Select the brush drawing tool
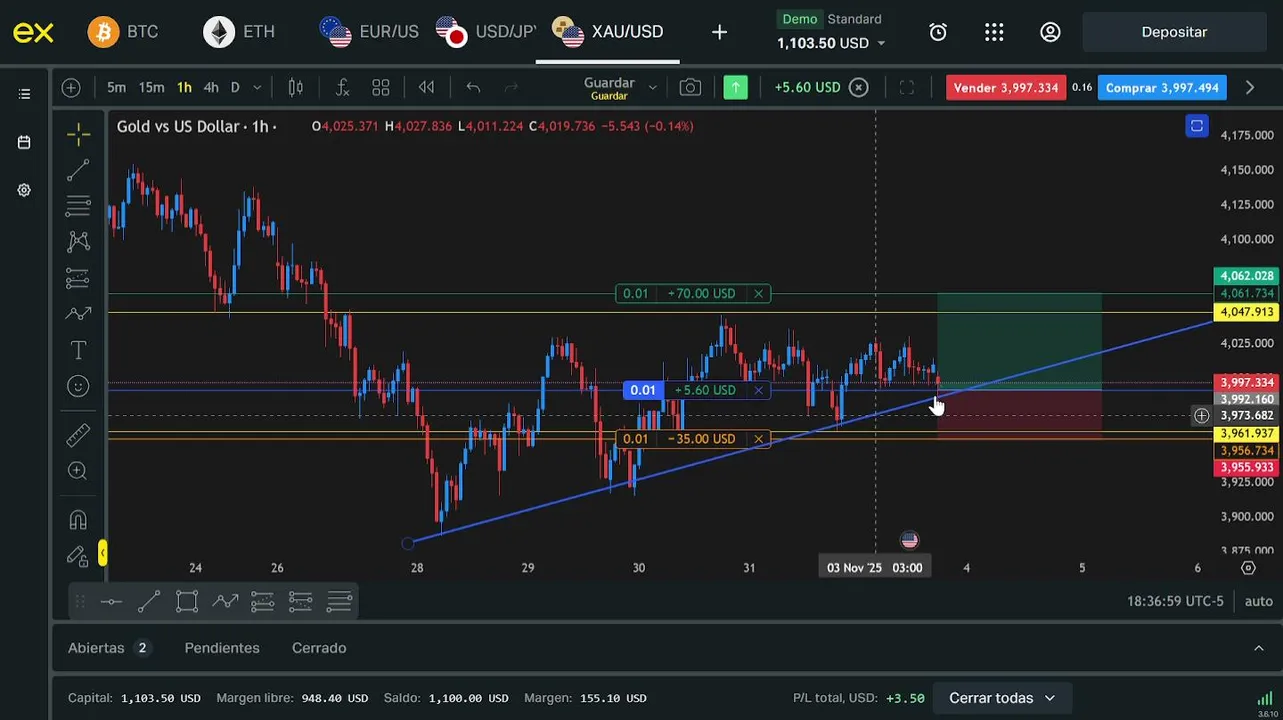The image size is (1283, 720). [78, 314]
